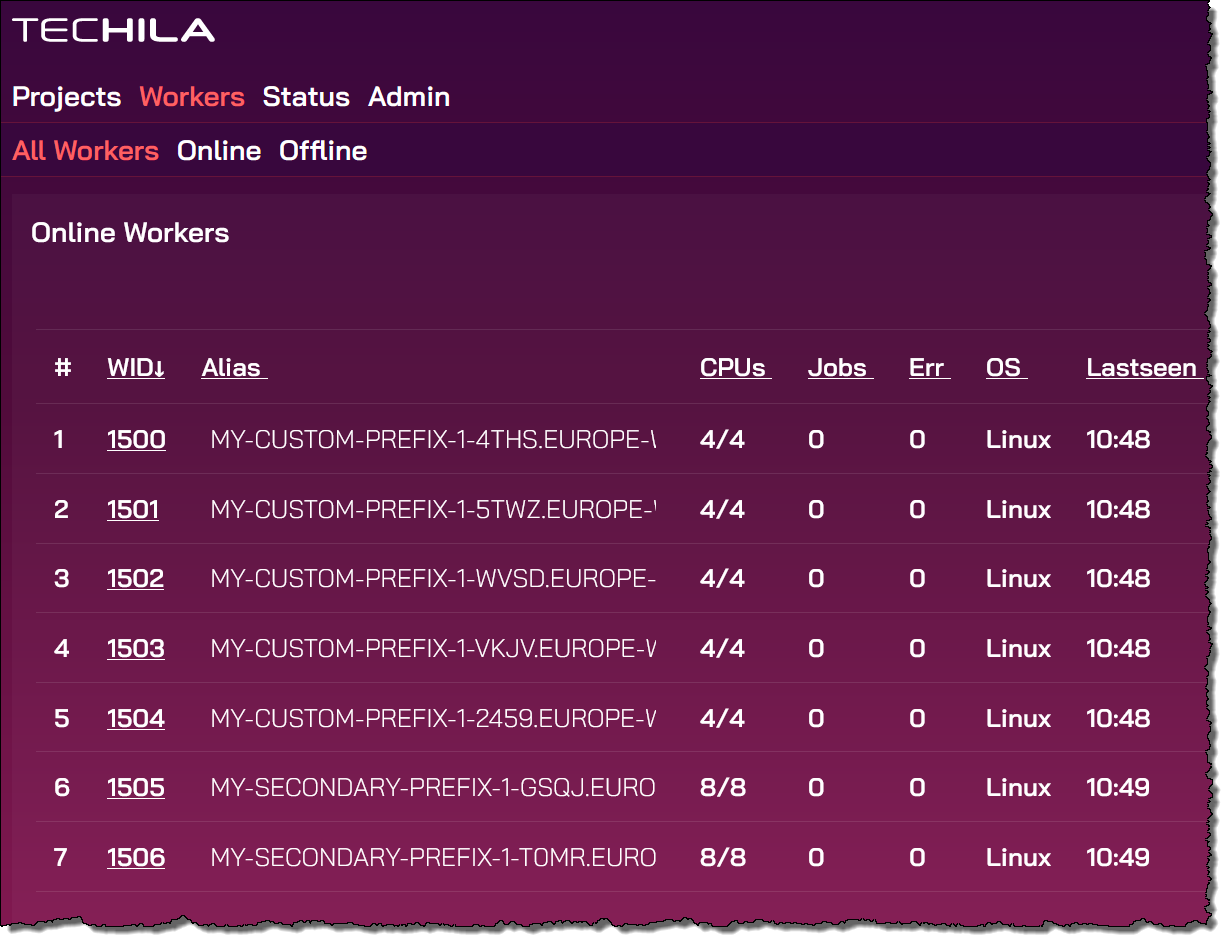Switch to the Offline workers tab

click(x=323, y=151)
